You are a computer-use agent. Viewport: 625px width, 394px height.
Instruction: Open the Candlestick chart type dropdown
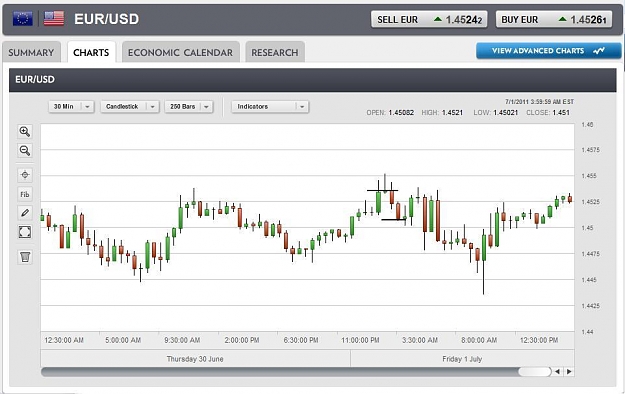[130, 106]
